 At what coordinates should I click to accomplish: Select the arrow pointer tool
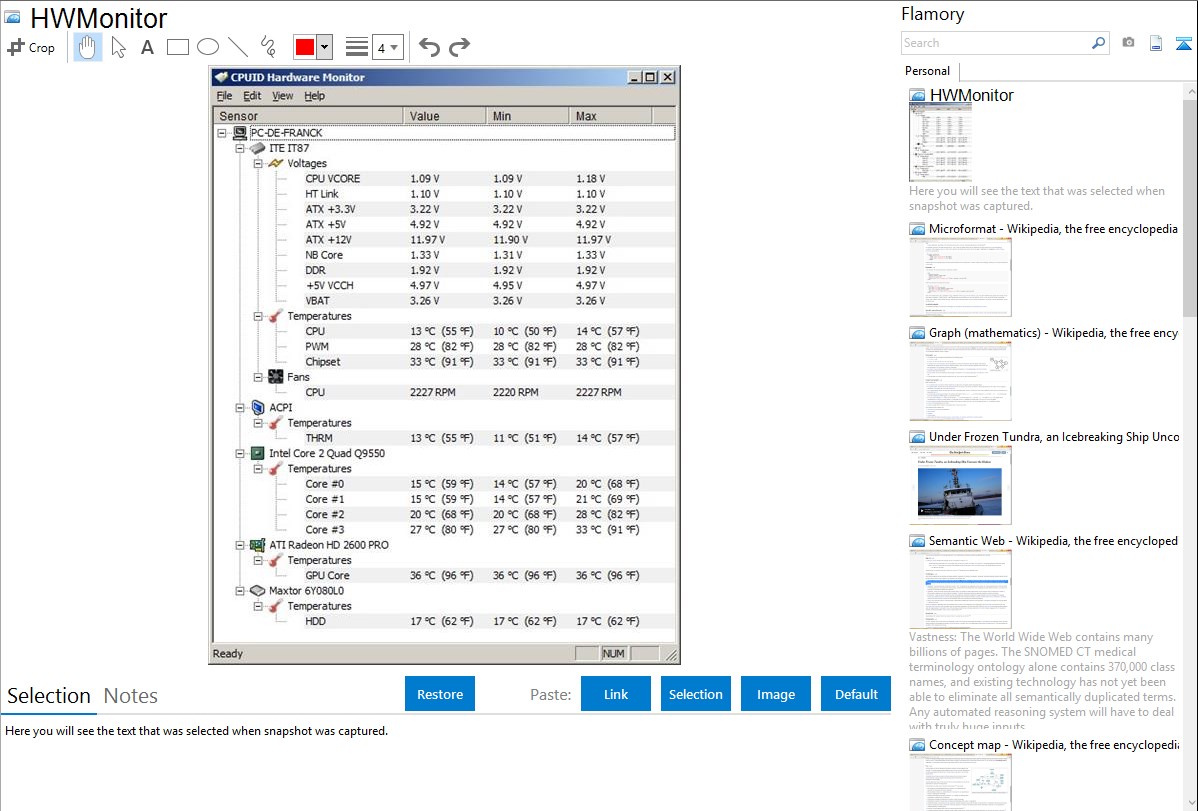click(x=118, y=47)
